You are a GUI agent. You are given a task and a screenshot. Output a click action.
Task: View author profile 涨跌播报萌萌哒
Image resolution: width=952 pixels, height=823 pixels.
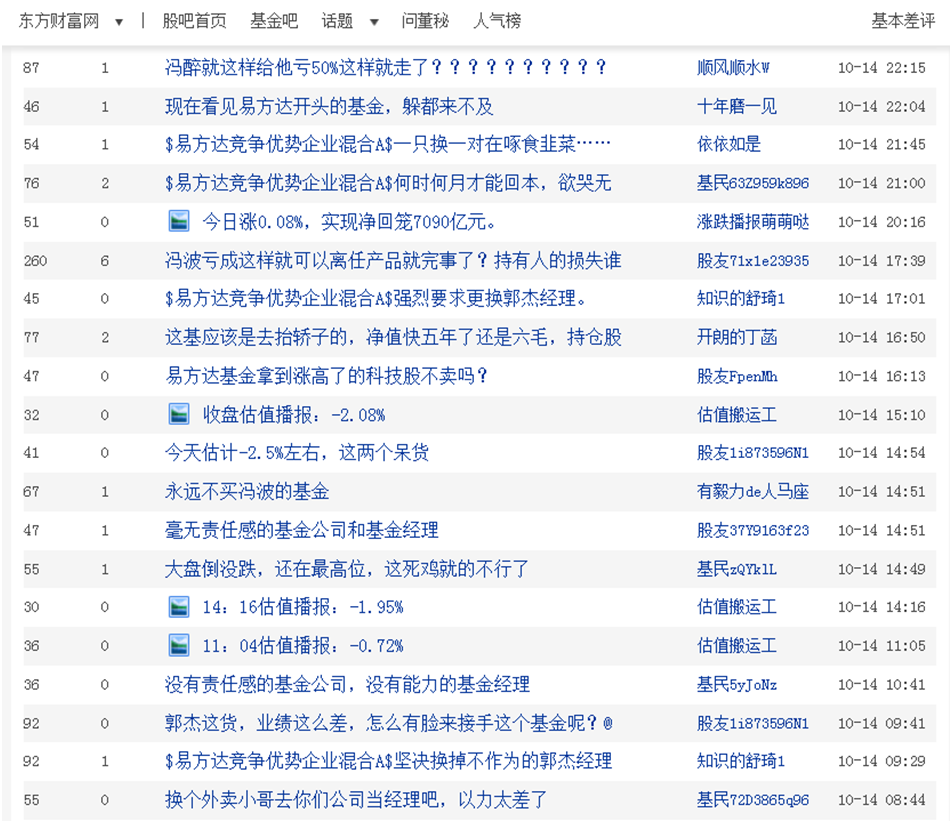tap(753, 222)
